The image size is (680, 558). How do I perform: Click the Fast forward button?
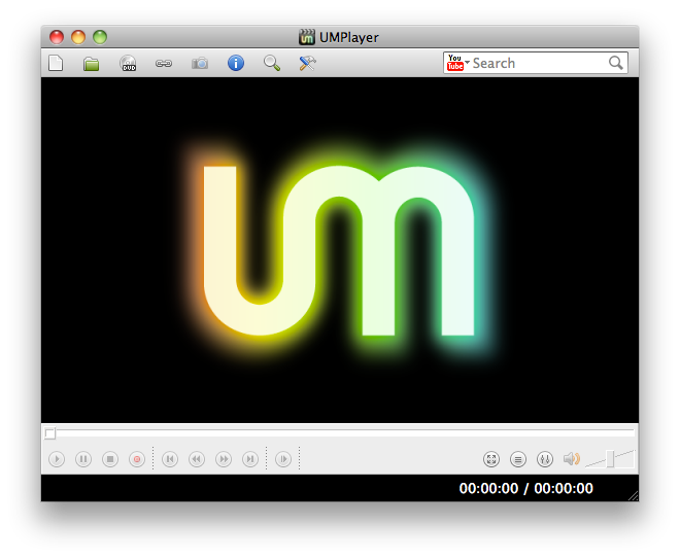point(224,459)
